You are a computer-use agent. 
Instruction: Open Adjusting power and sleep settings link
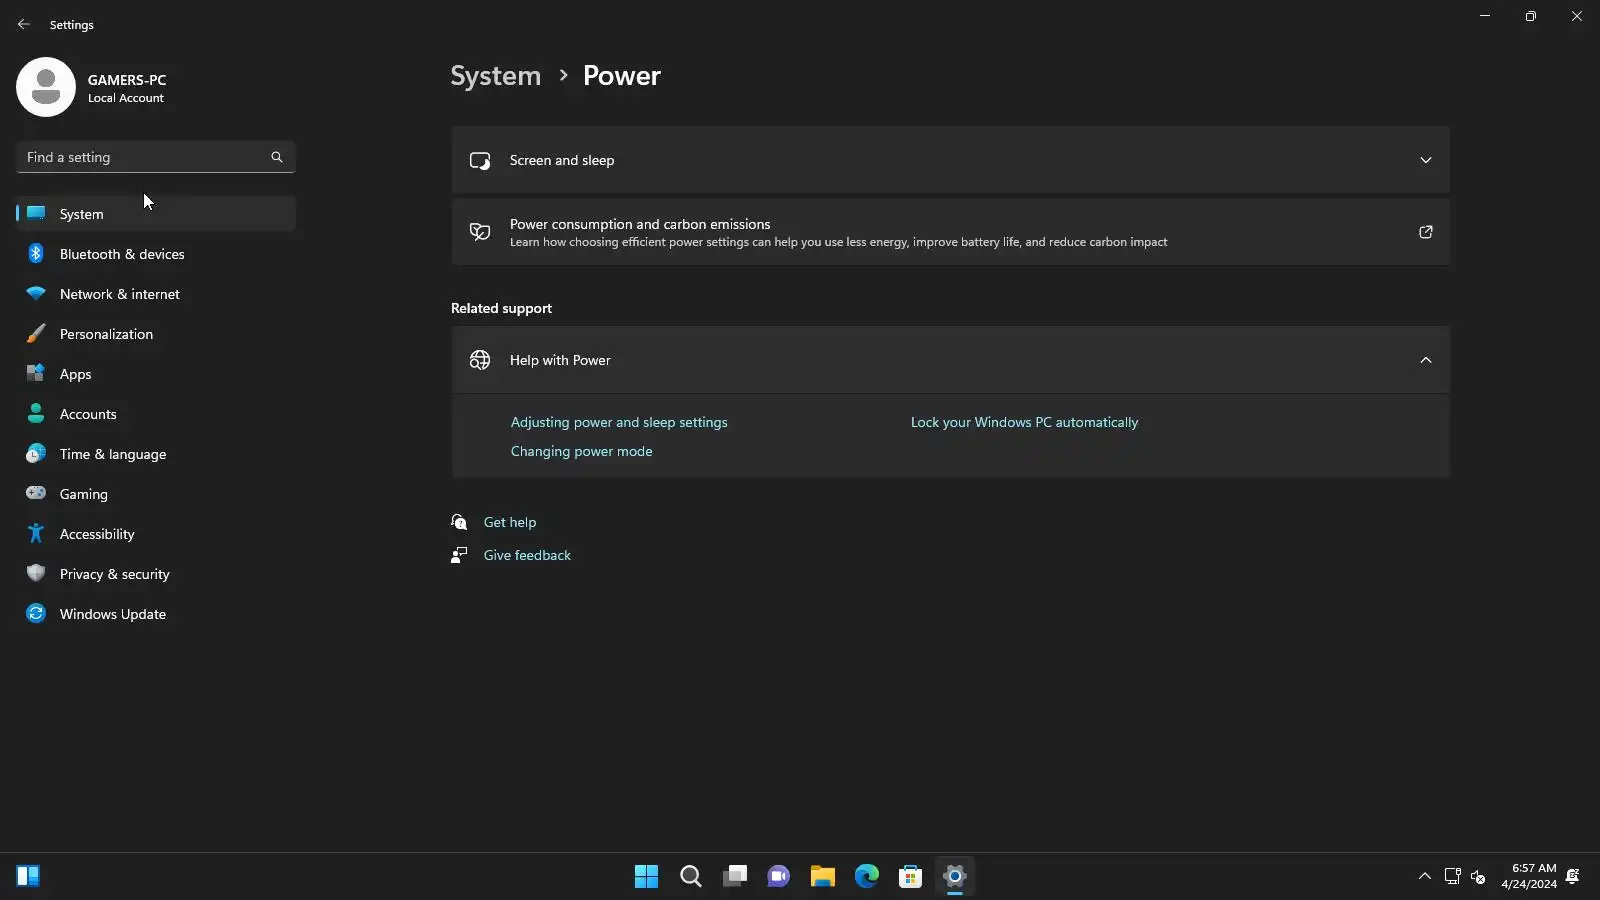(619, 422)
